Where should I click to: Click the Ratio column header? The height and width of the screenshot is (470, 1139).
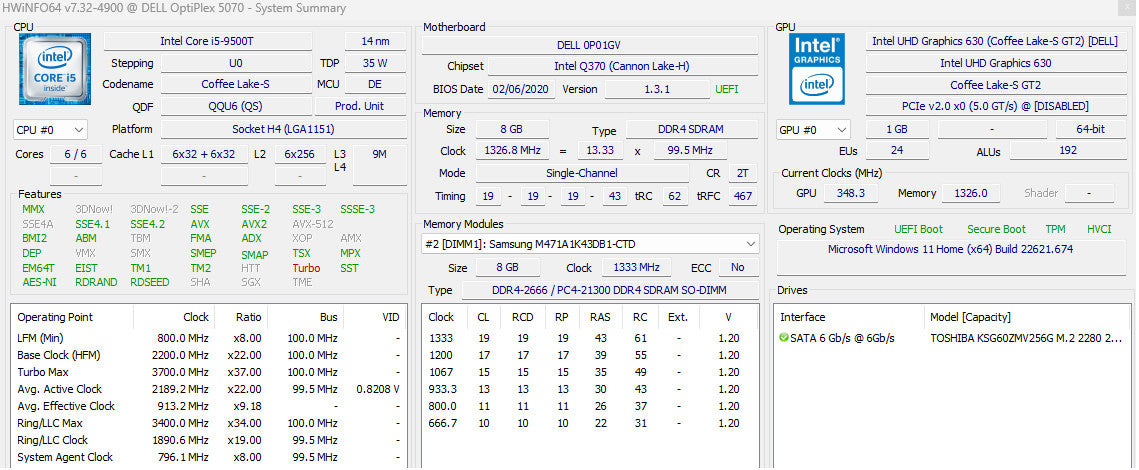point(248,317)
